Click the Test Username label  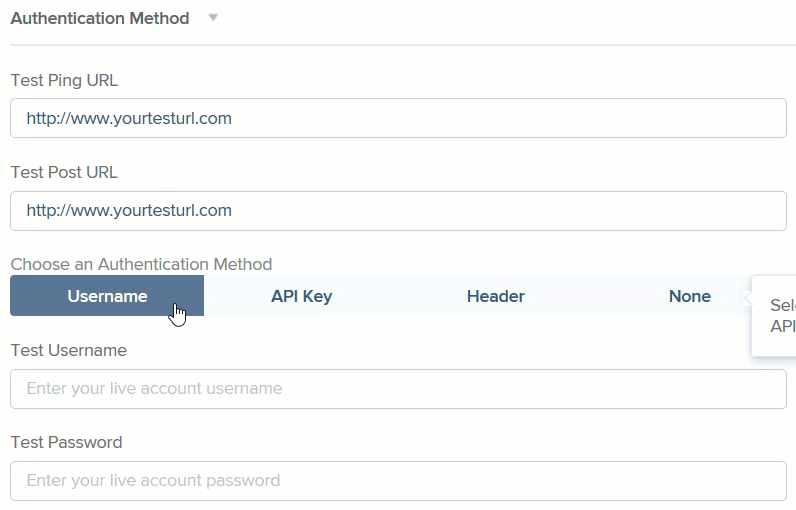[69, 350]
